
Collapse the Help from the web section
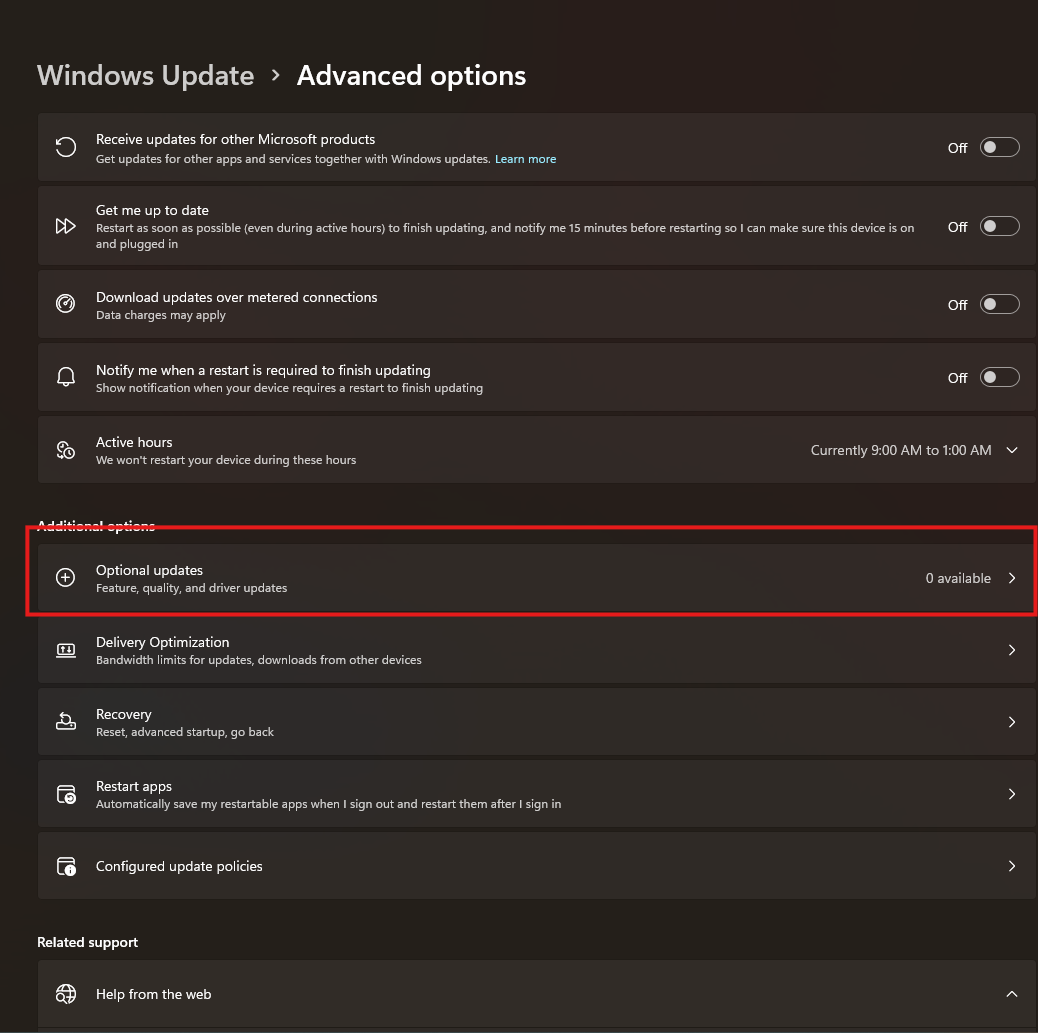[x=1012, y=994]
